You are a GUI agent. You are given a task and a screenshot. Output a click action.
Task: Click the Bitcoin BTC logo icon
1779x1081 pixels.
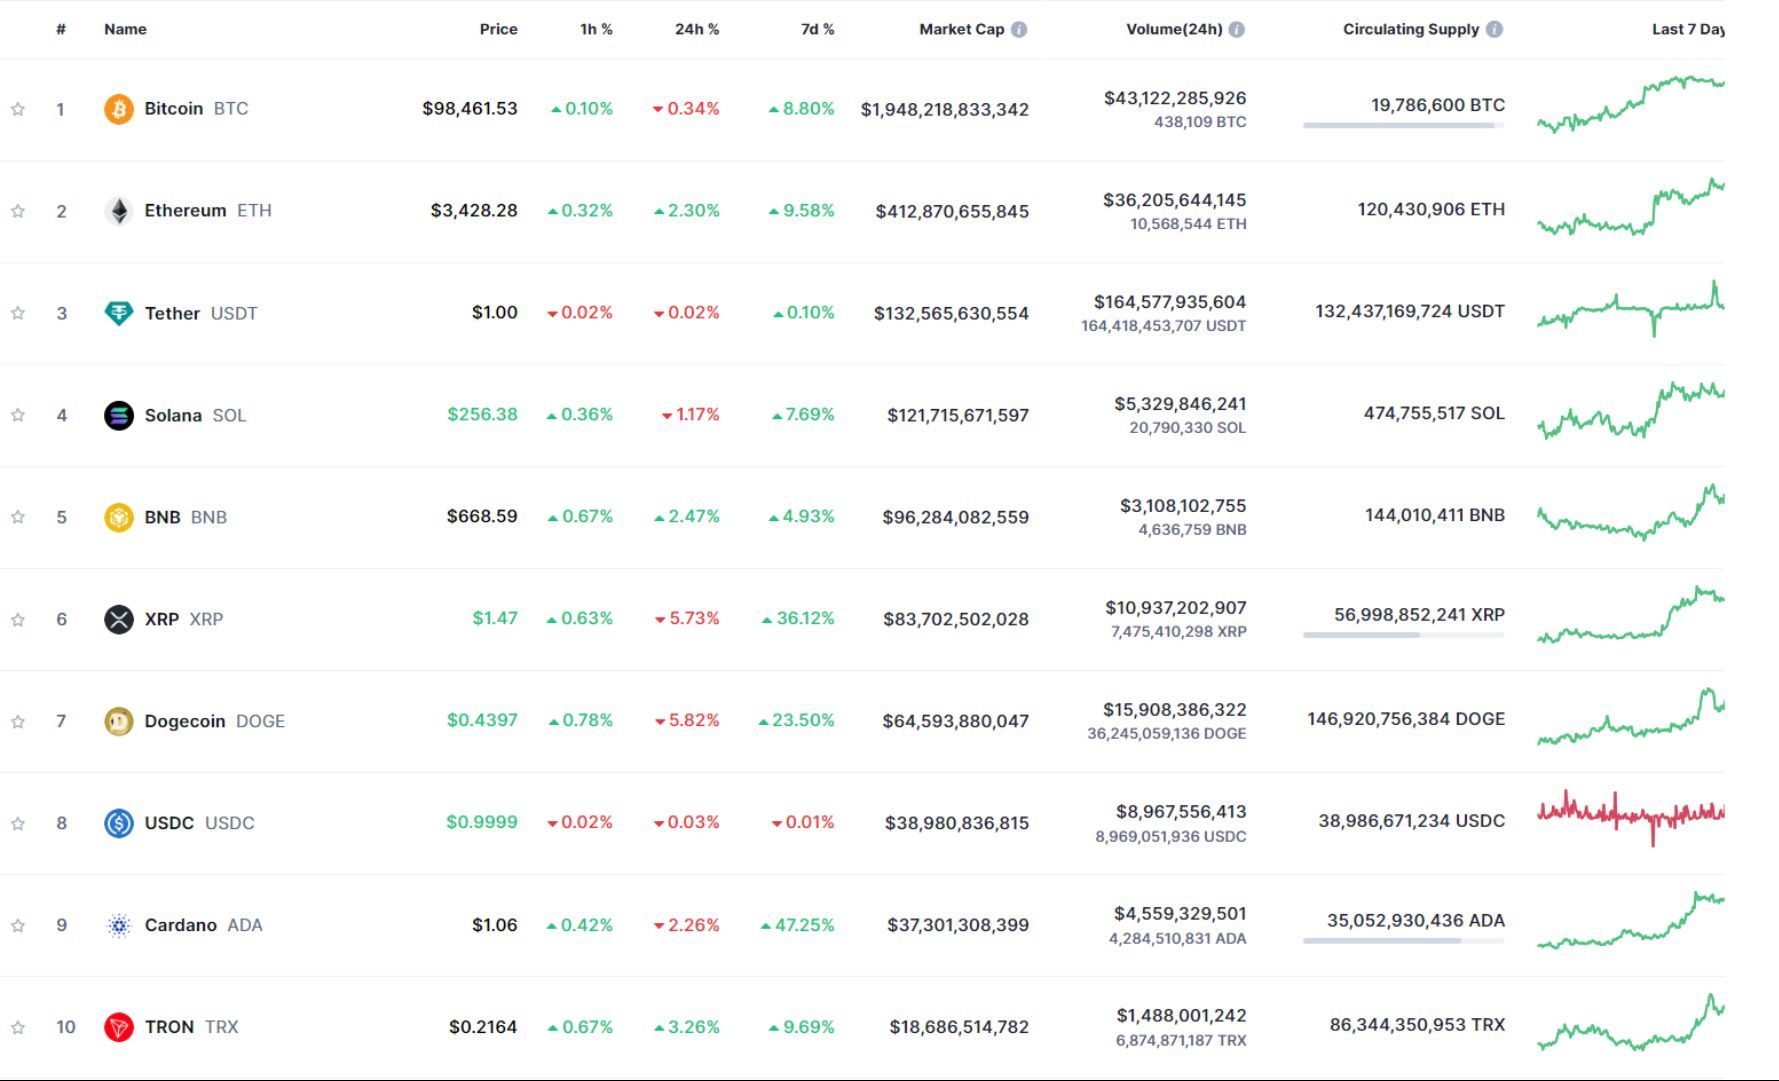point(117,108)
